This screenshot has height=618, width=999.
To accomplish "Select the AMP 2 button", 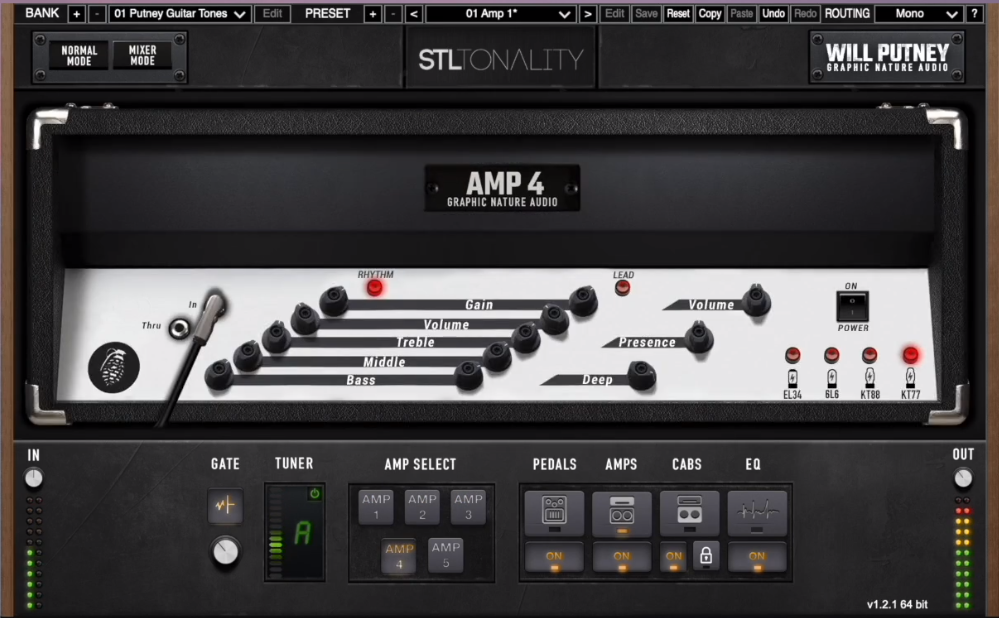I will (x=422, y=506).
